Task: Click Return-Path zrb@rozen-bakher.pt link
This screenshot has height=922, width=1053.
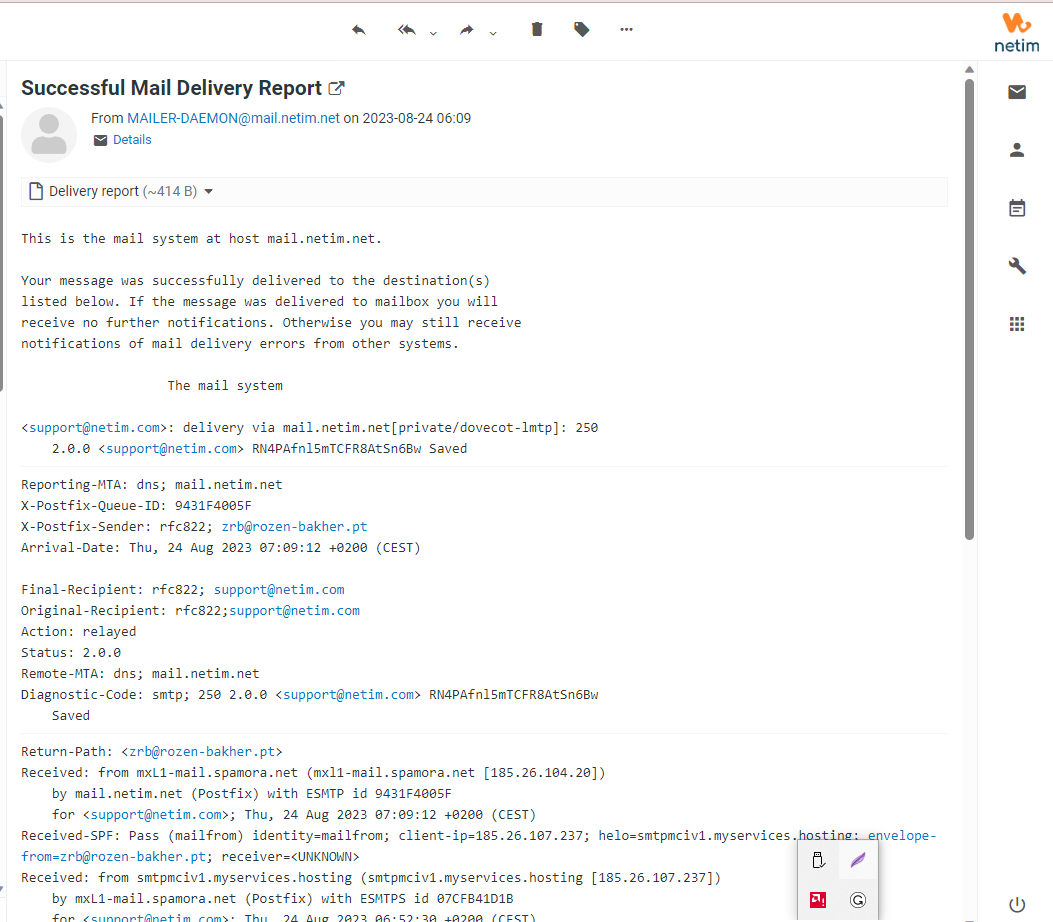Action: [202, 751]
